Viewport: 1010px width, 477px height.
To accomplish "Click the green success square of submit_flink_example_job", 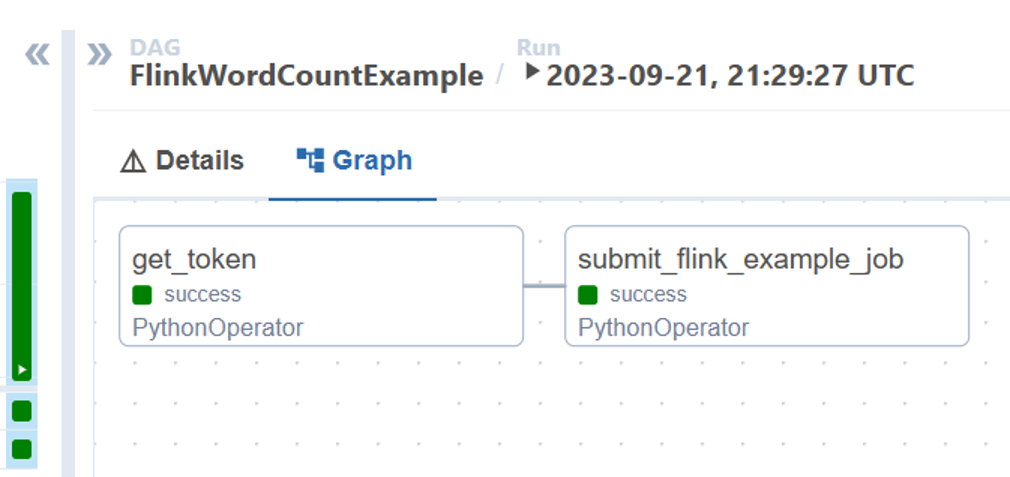I will [x=587, y=295].
